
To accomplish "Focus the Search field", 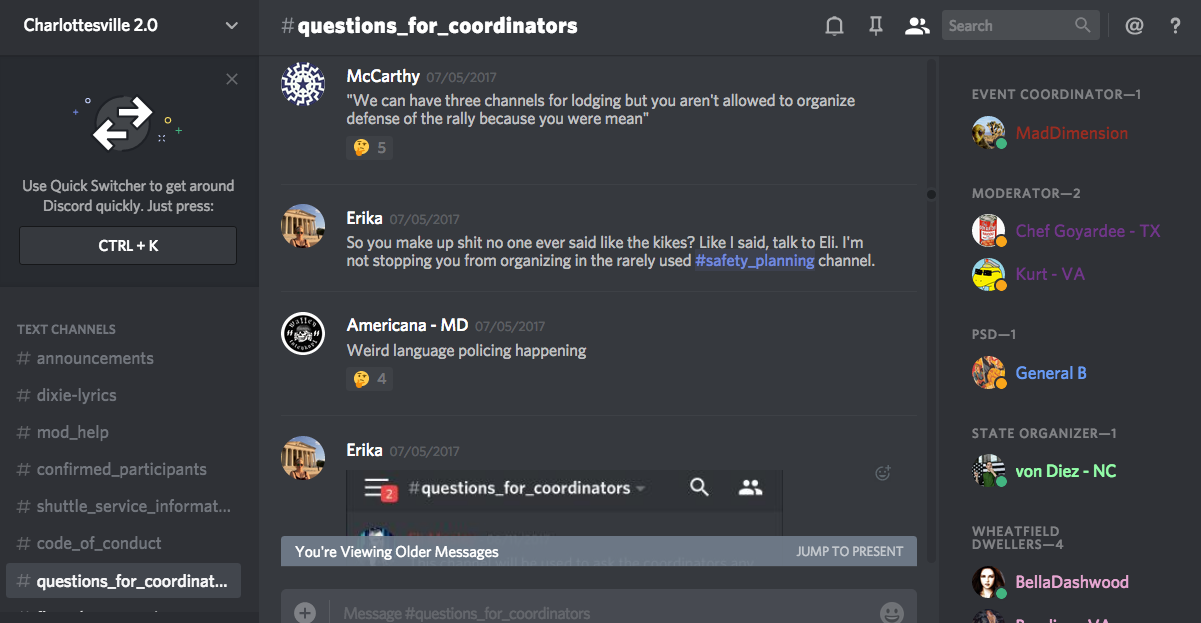I will 1008,26.
